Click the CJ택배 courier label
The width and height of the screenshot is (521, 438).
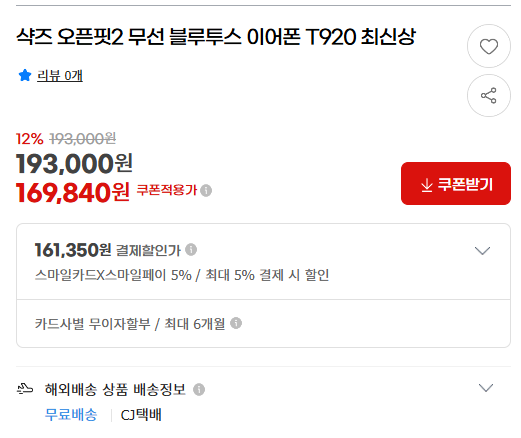141,415
